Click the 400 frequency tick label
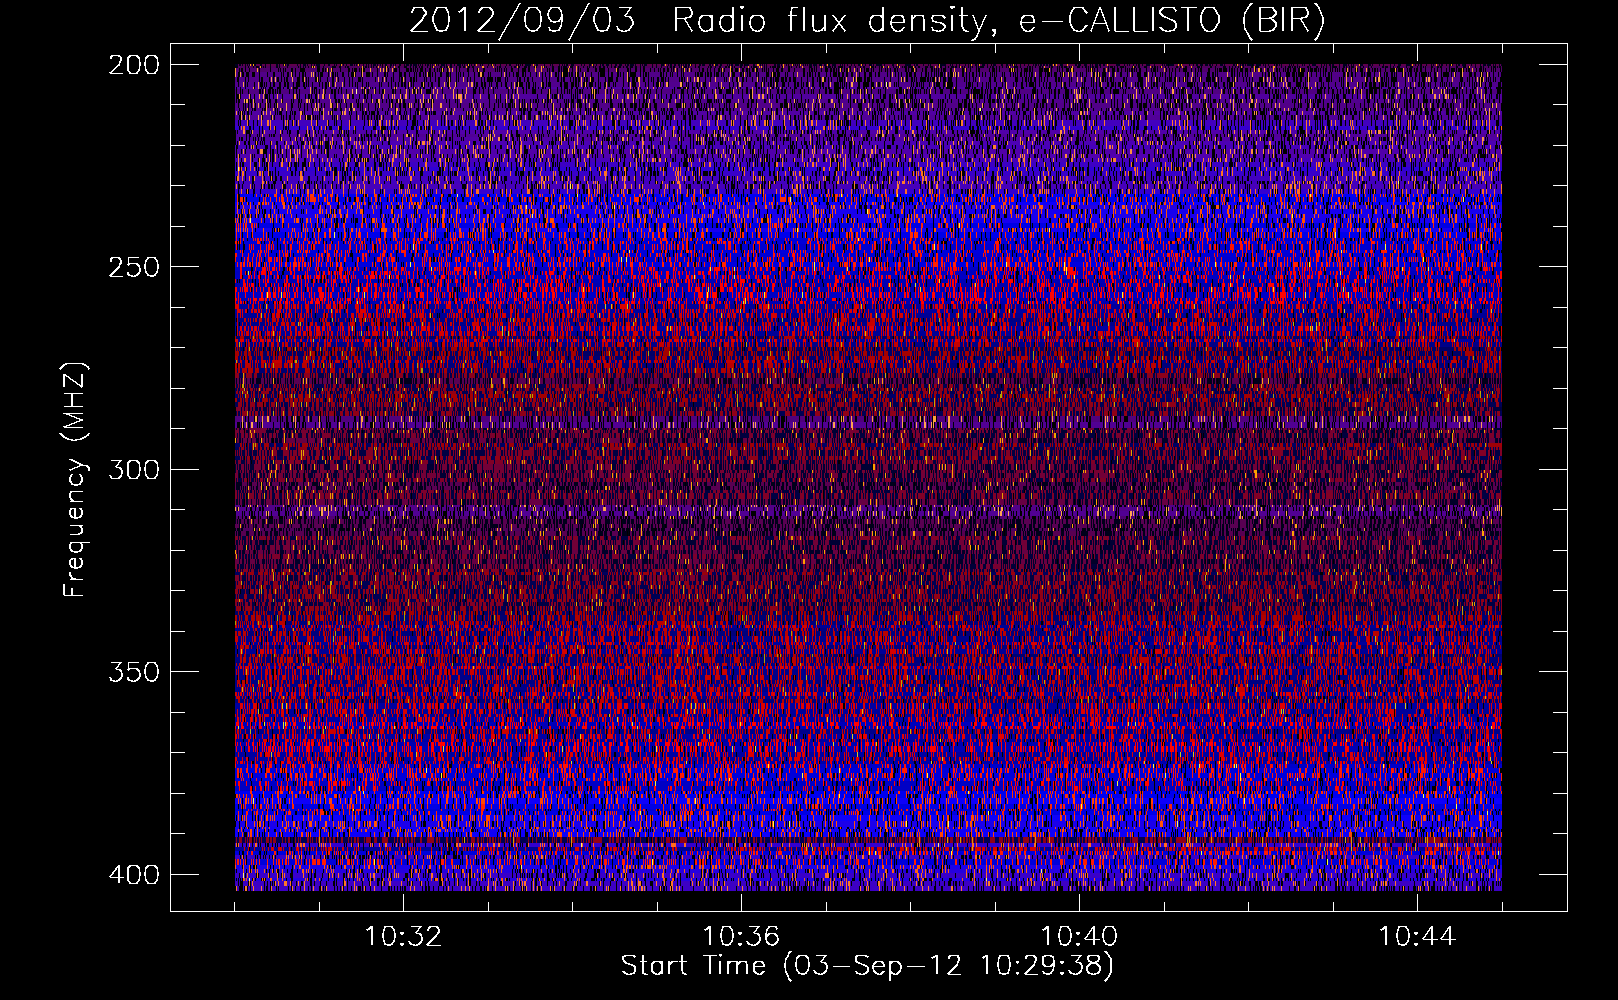 133,874
